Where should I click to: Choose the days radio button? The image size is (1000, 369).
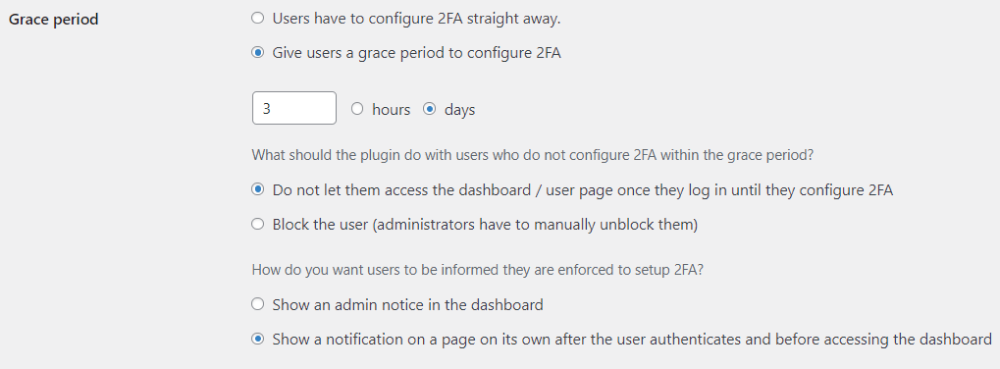point(429,109)
